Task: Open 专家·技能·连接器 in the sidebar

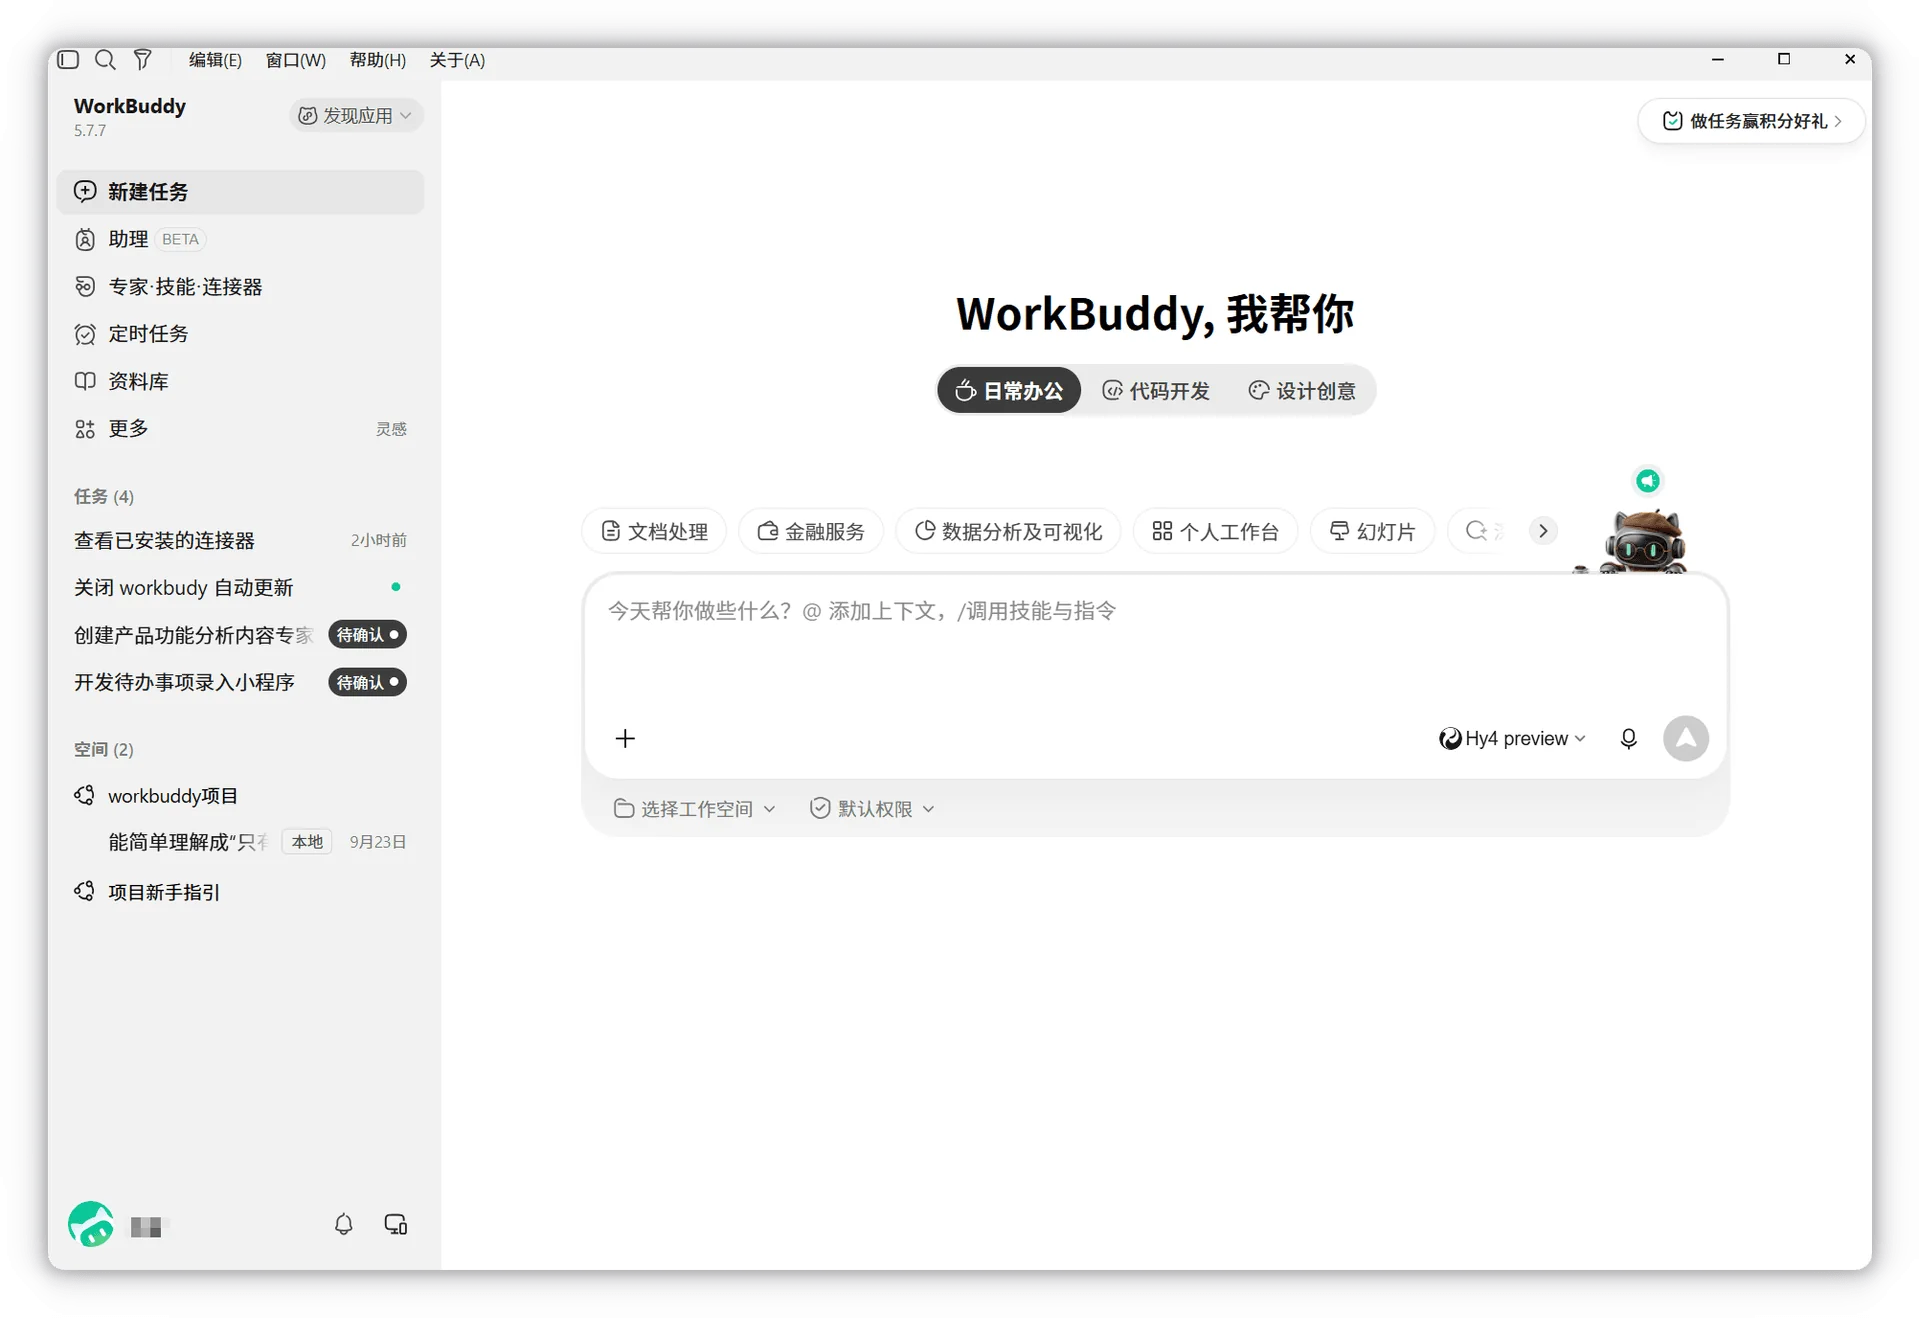Action: [x=240, y=286]
